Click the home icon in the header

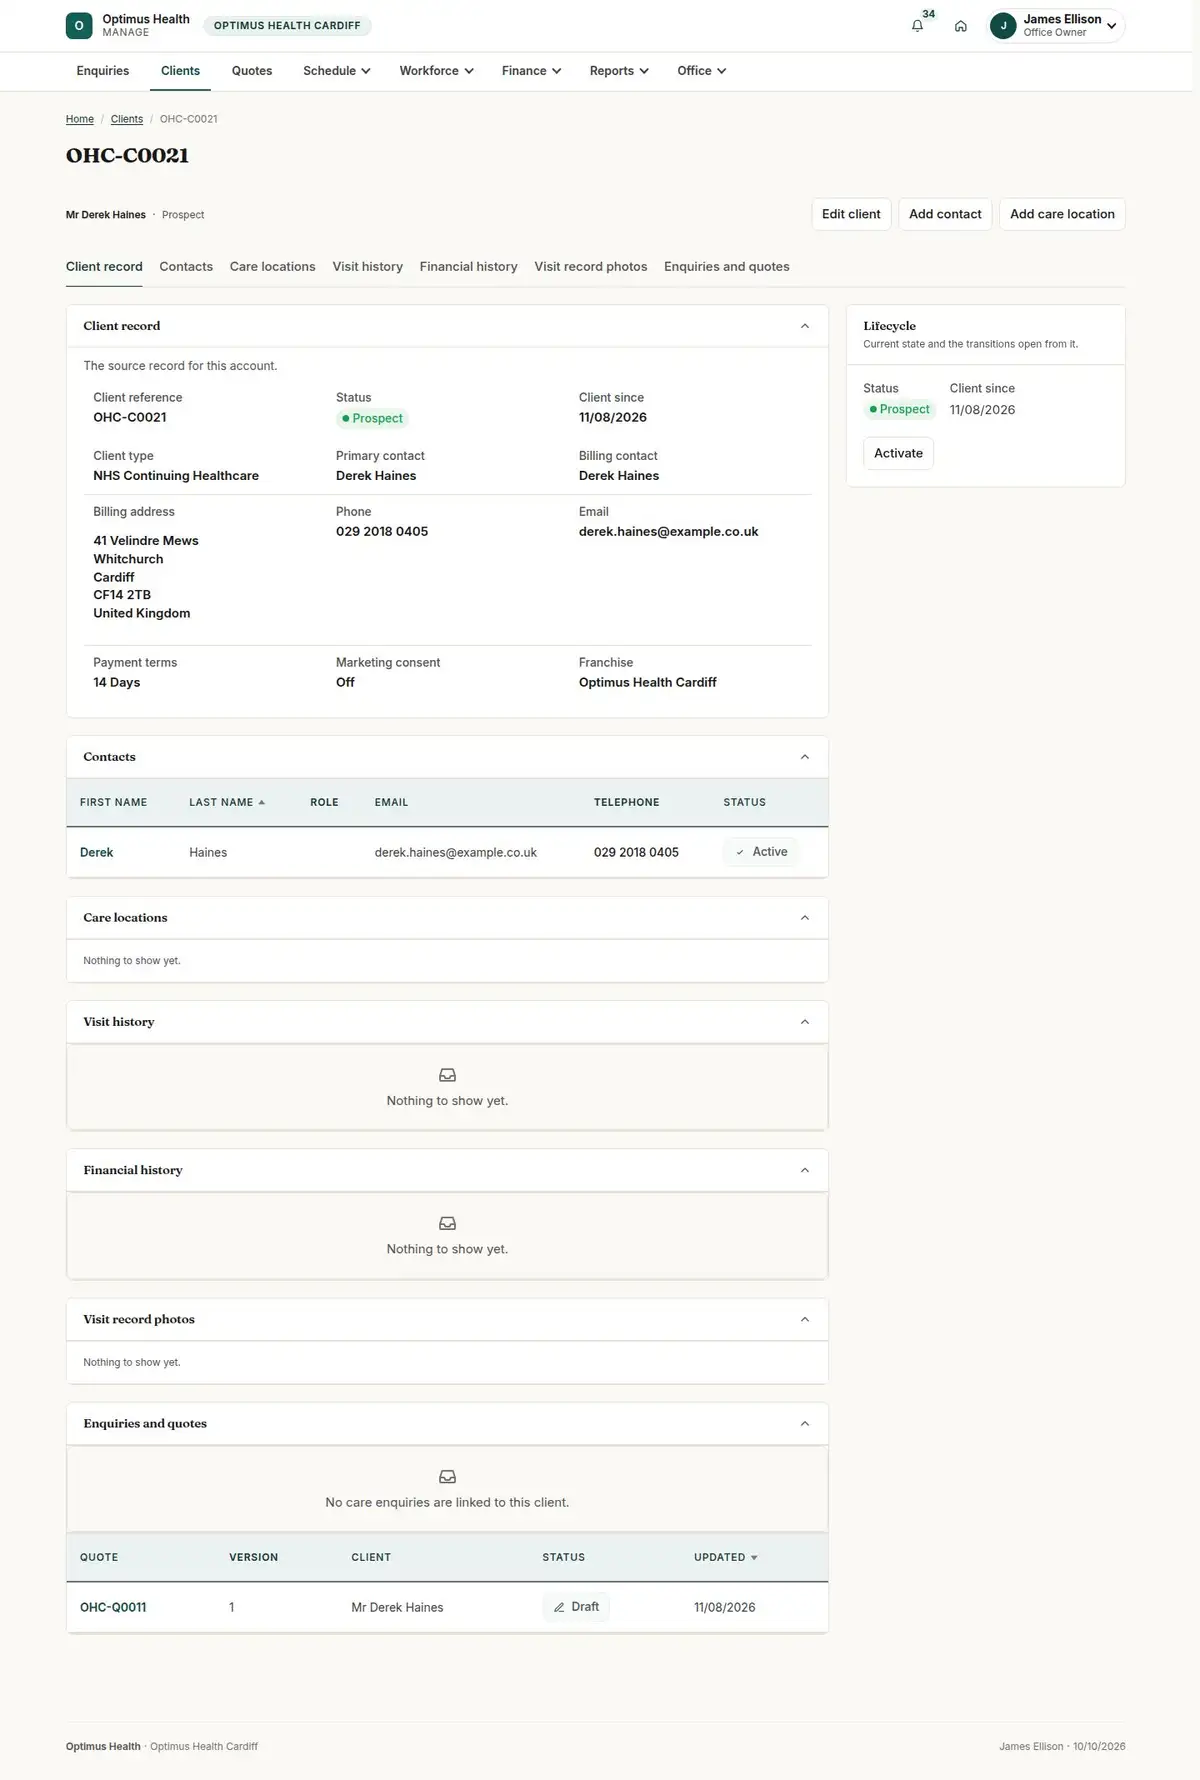pyautogui.click(x=960, y=26)
